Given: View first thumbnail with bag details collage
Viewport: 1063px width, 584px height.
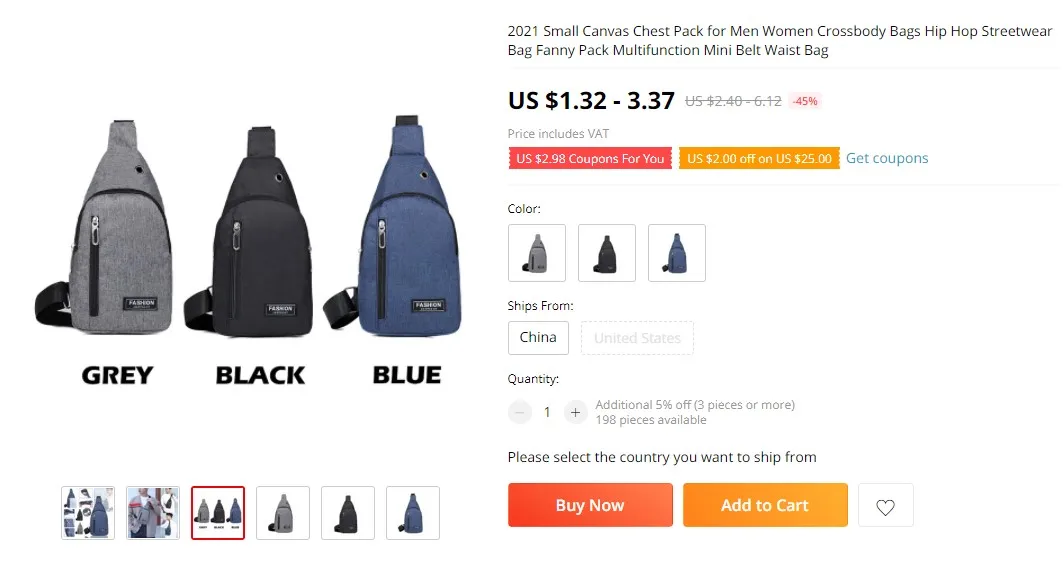Looking at the screenshot, I should pos(88,513).
